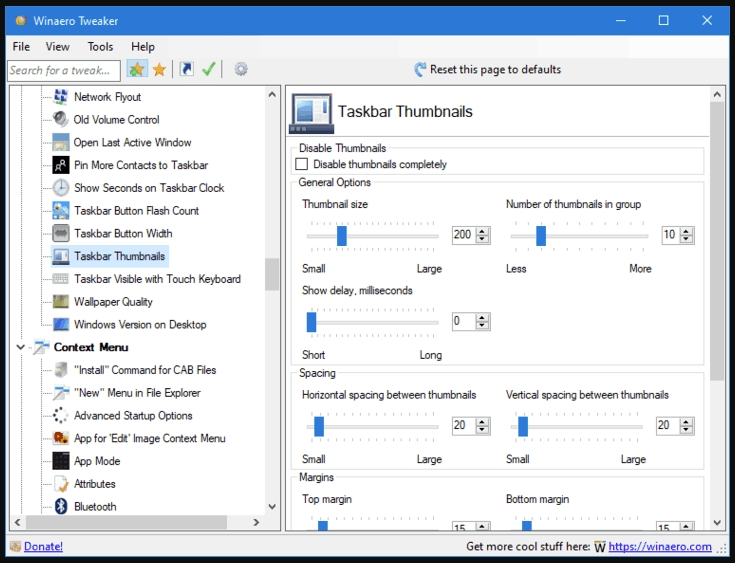Open the Tools menu

(100, 47)
